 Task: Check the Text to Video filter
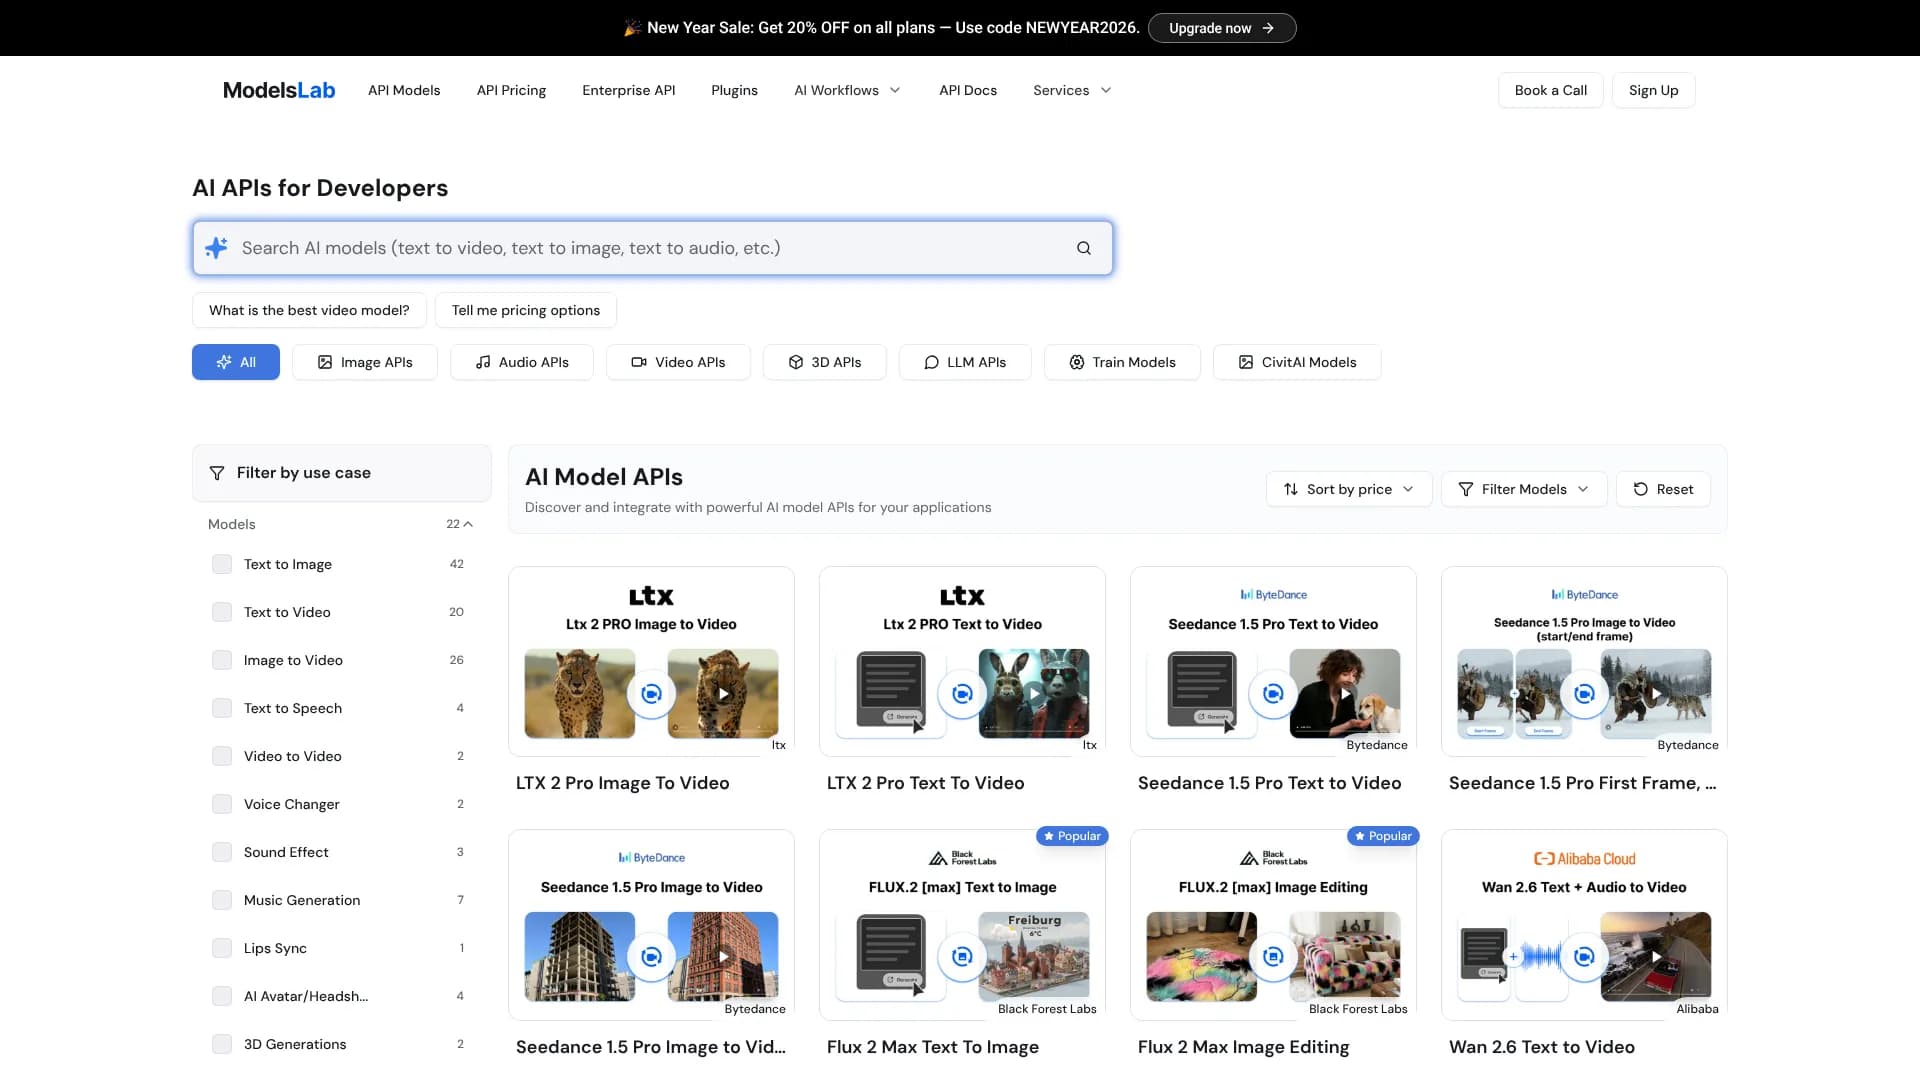[222, 612]
